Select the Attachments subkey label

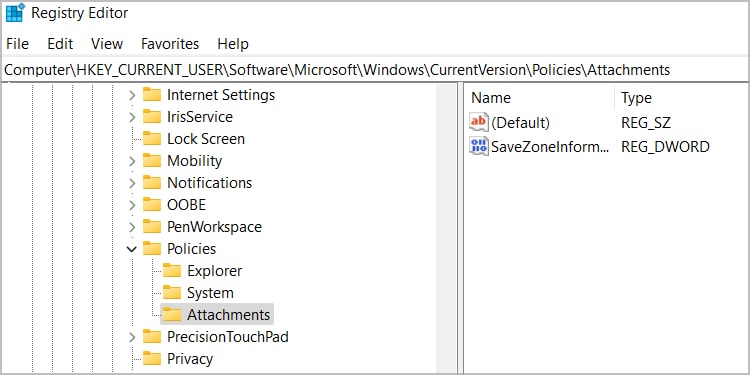tap(229, 315)
